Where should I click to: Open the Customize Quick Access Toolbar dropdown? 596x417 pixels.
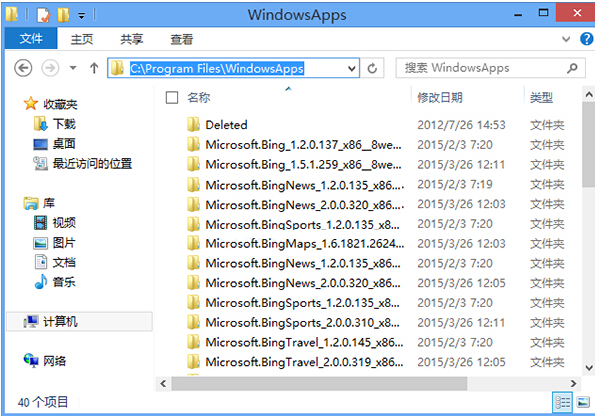[82, 16]
